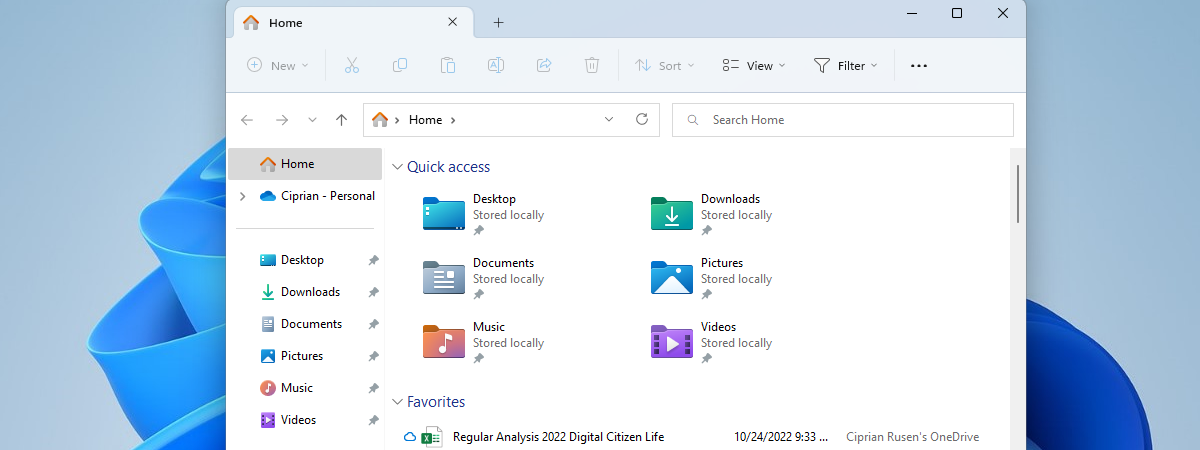Refresh the Home folder view

point(642,120)
